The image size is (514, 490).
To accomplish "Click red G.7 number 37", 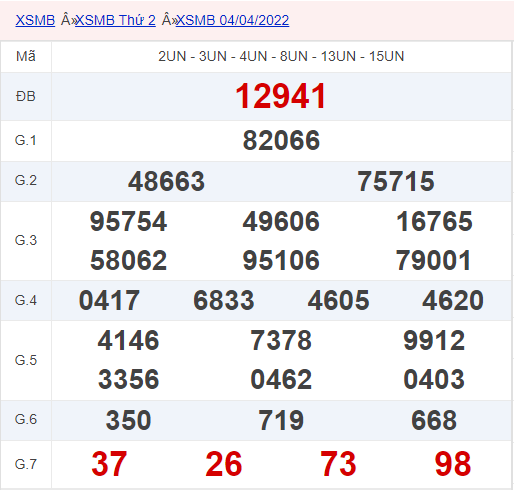I will pos(109,464).
